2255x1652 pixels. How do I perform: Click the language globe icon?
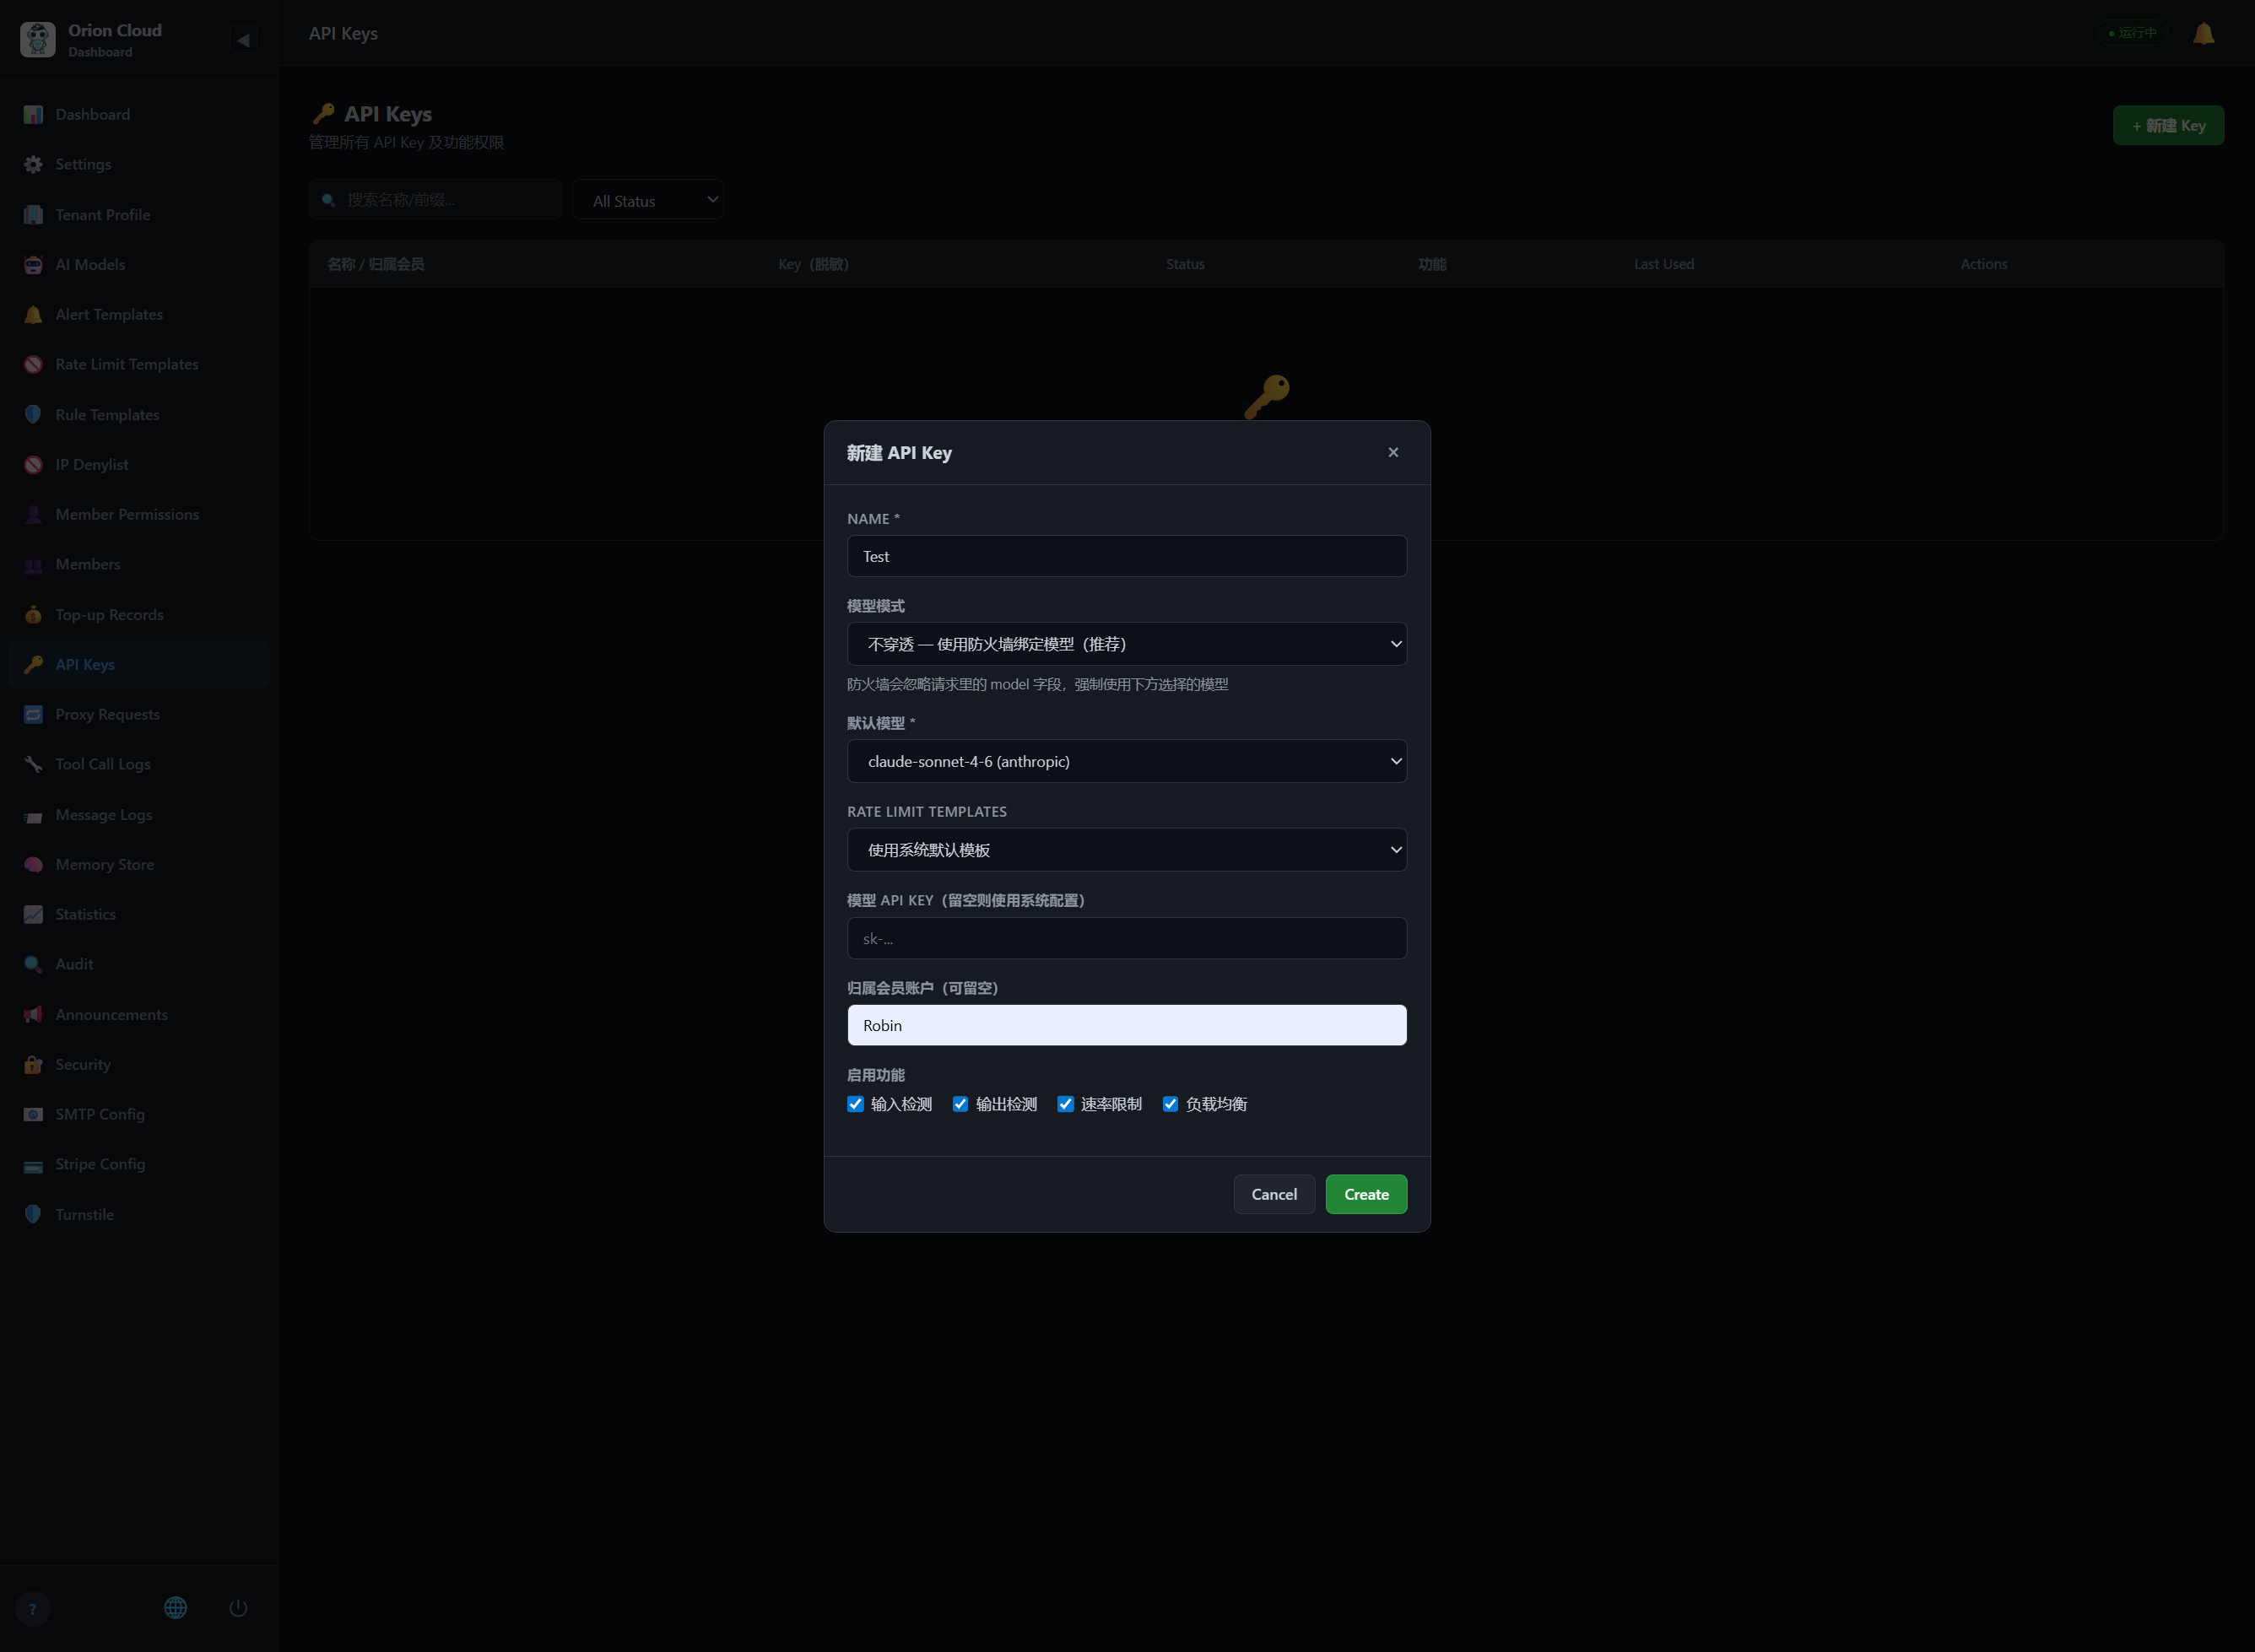[175, 1608]
